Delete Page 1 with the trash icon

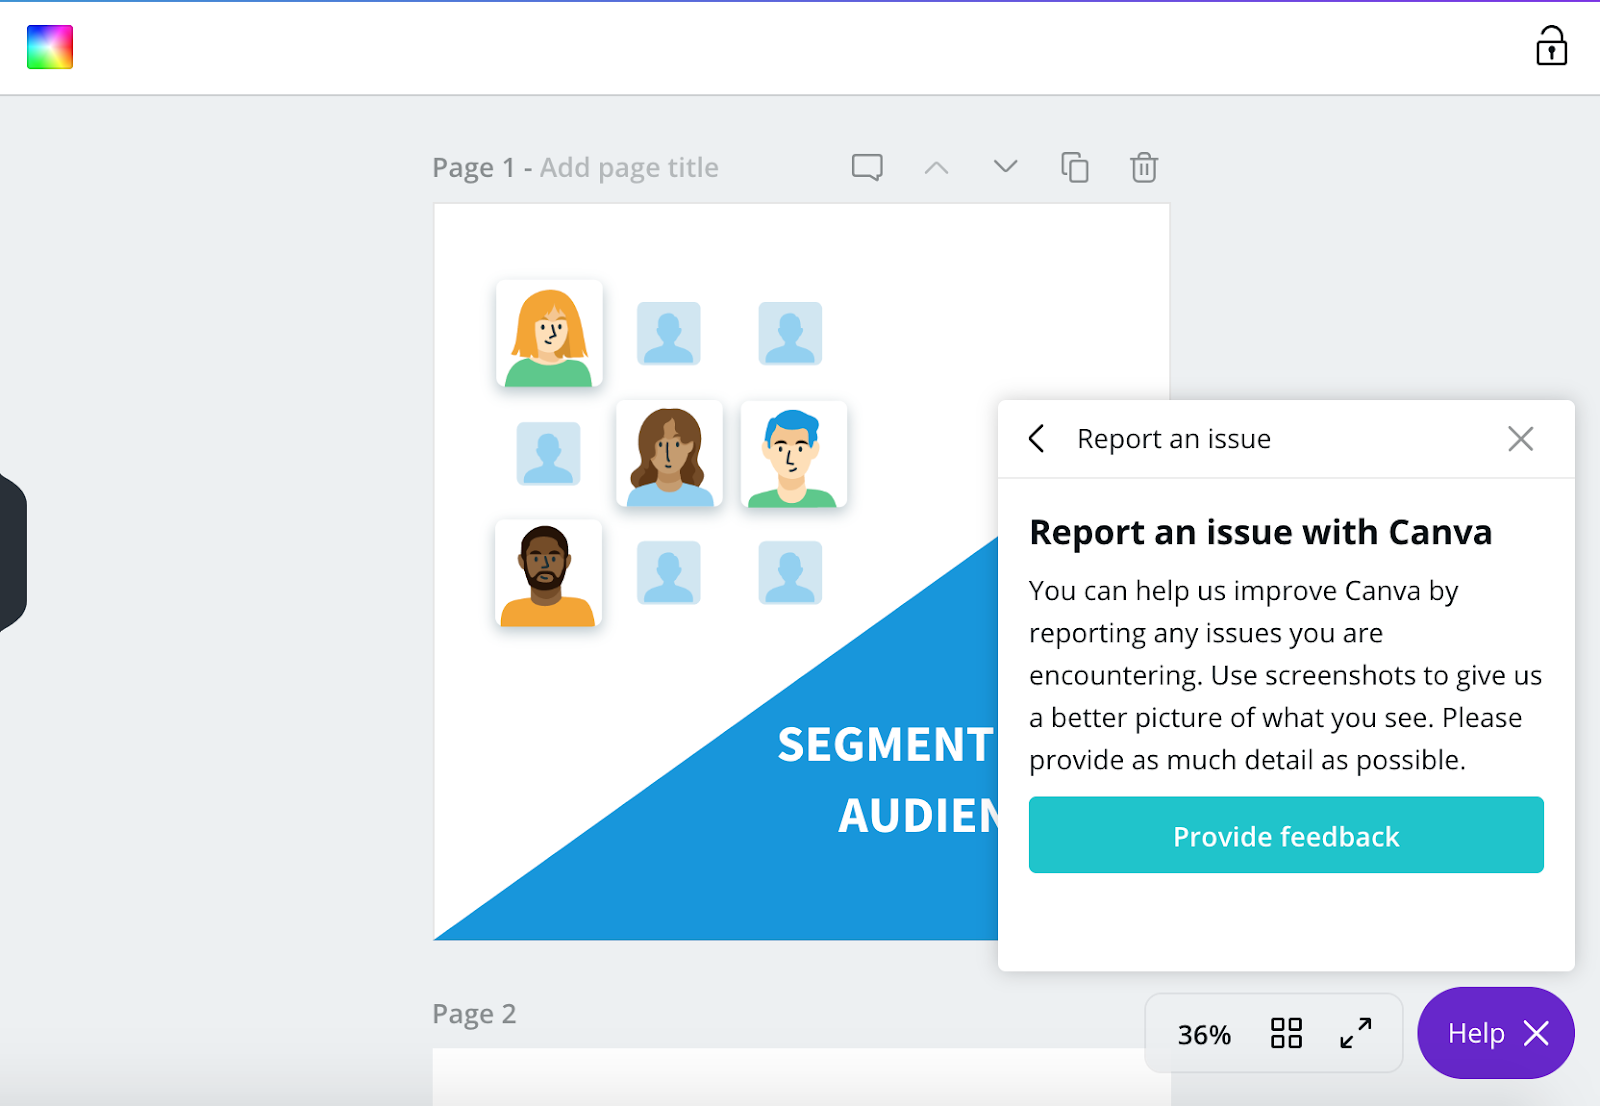1144,167
